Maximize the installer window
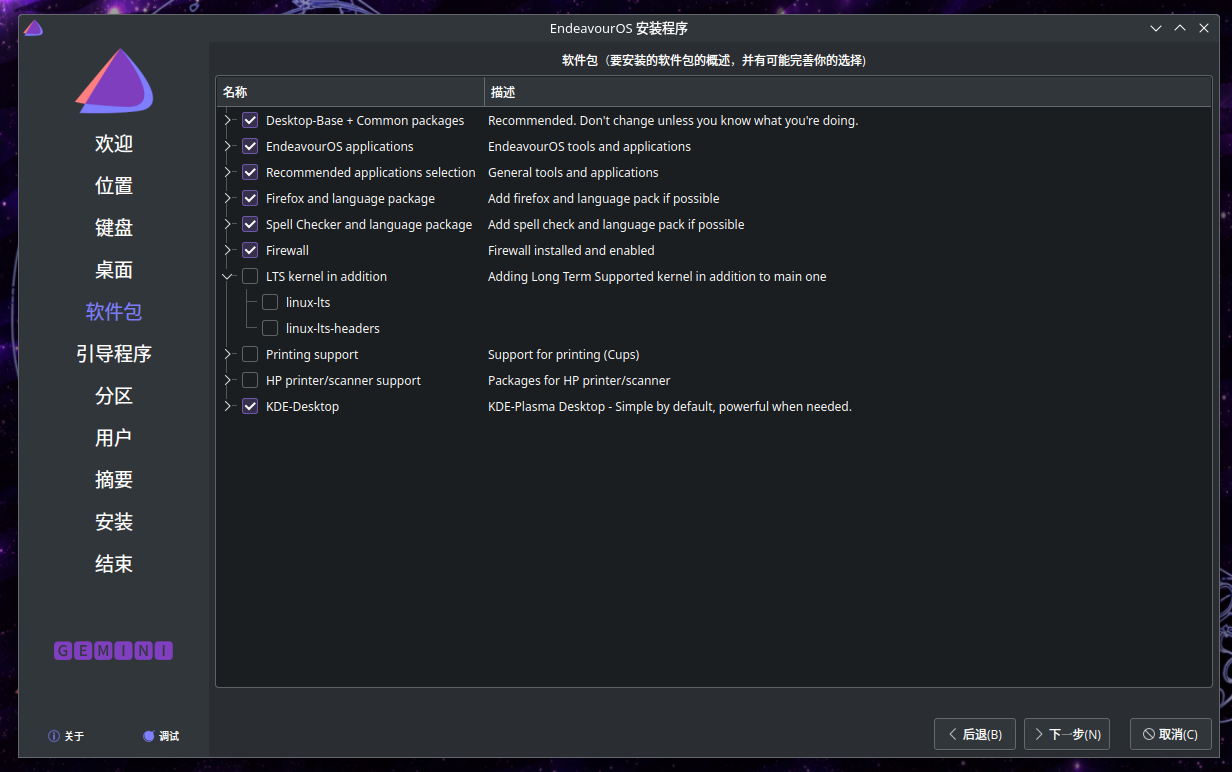 point(1180,28)
